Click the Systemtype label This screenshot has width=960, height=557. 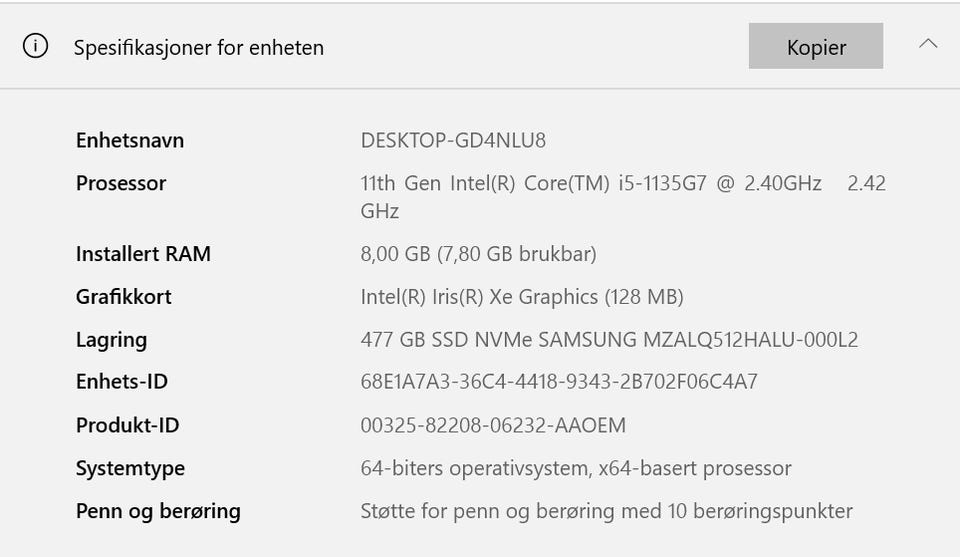click(130, 468)
